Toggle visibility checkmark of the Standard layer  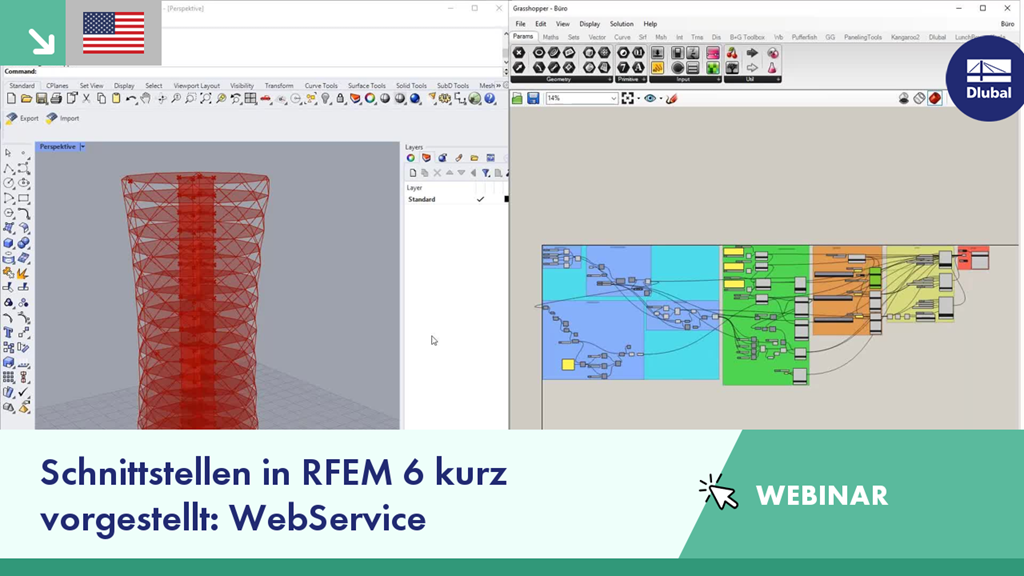(x=480, y=198)
